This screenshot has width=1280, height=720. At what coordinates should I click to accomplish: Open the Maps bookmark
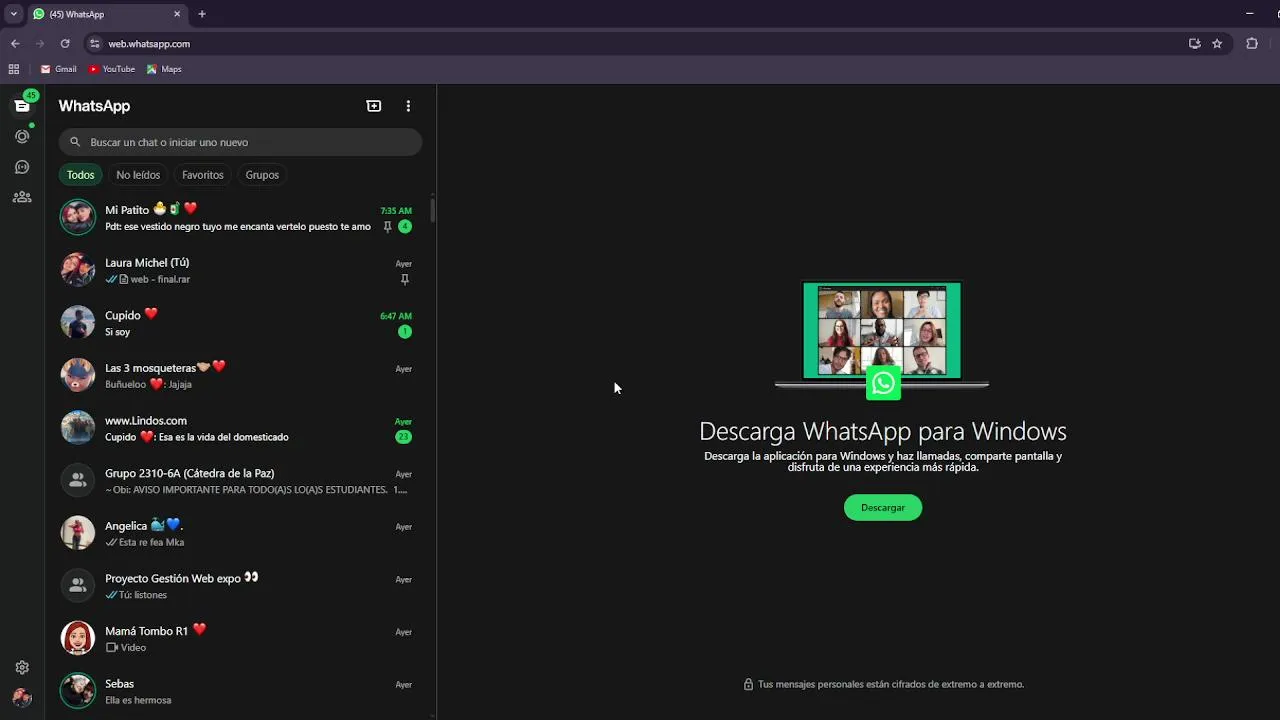pos(164,69)
